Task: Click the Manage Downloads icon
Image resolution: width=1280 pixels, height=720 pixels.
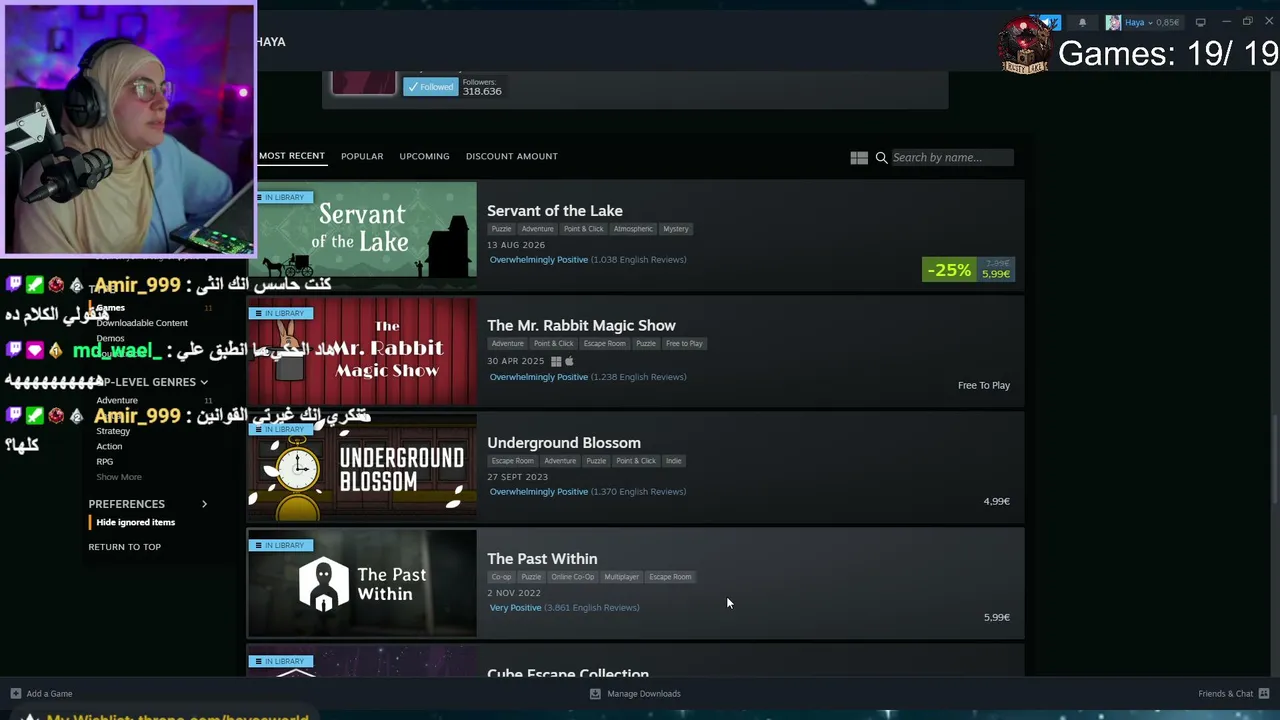Action: tap(595, 693)
